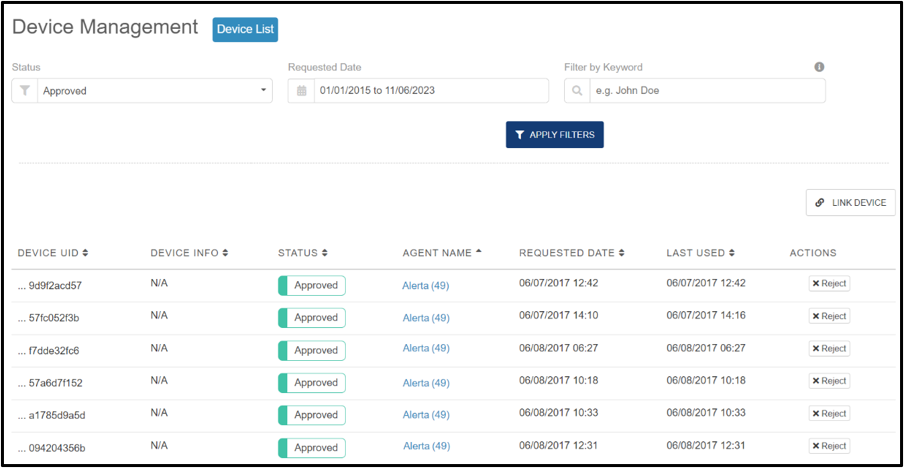Sort by Device UID column arrows
904x468 pixels.
pyautogui.click(x=85, y=253)
